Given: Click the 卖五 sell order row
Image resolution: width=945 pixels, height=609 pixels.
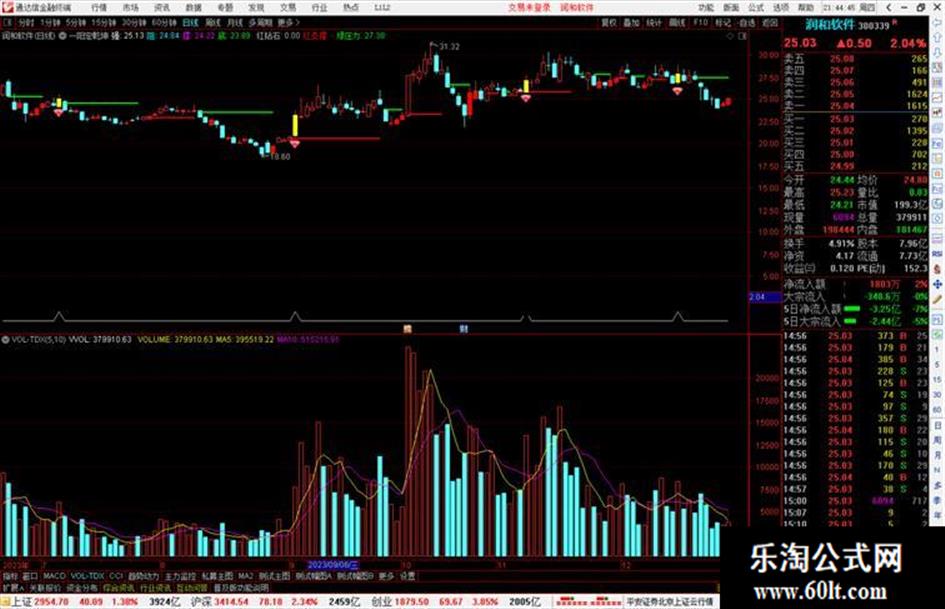Looking at the screenshot, I should [856, 58].
